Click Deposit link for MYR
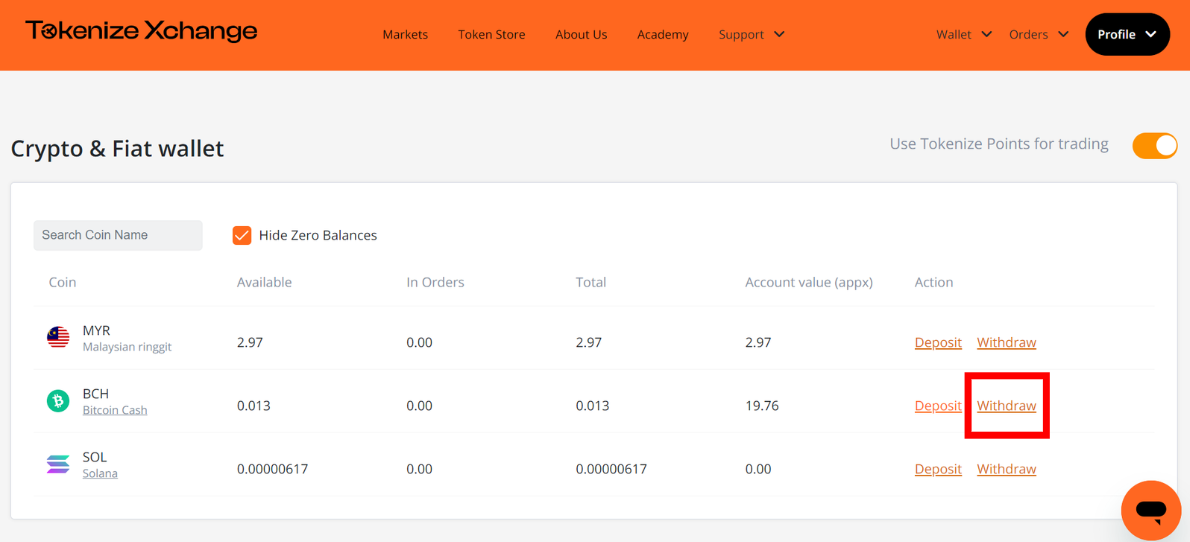 coord(938,342)
